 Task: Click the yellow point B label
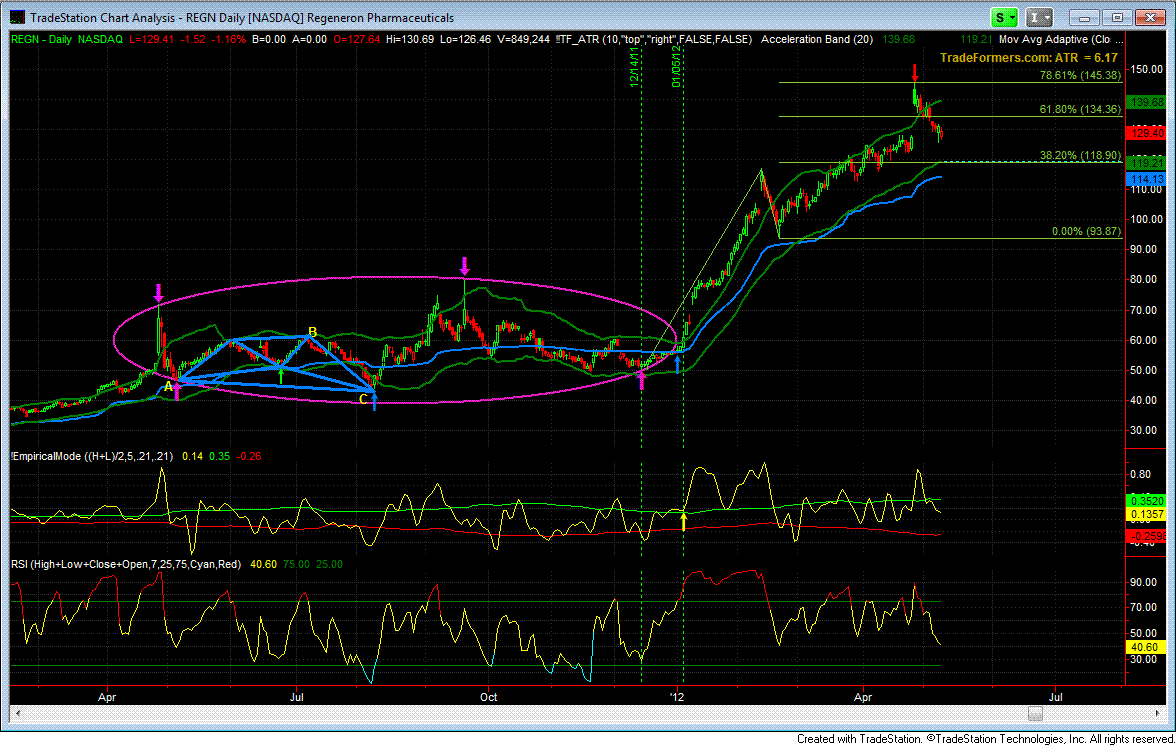[313, 332]
